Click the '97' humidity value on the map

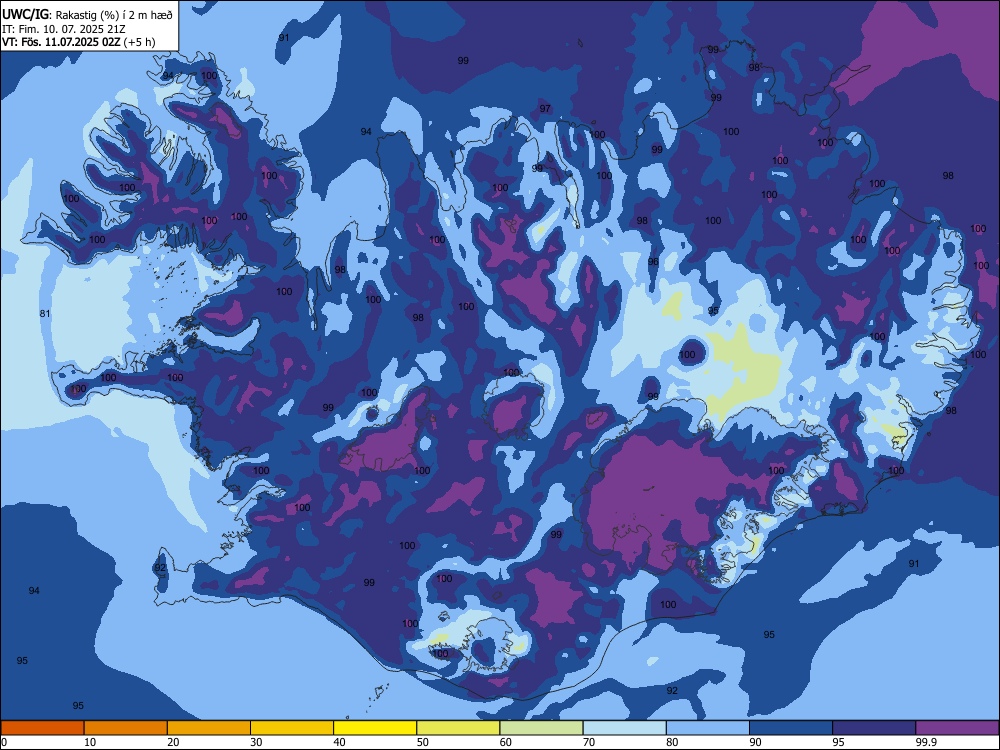[545, 108]
